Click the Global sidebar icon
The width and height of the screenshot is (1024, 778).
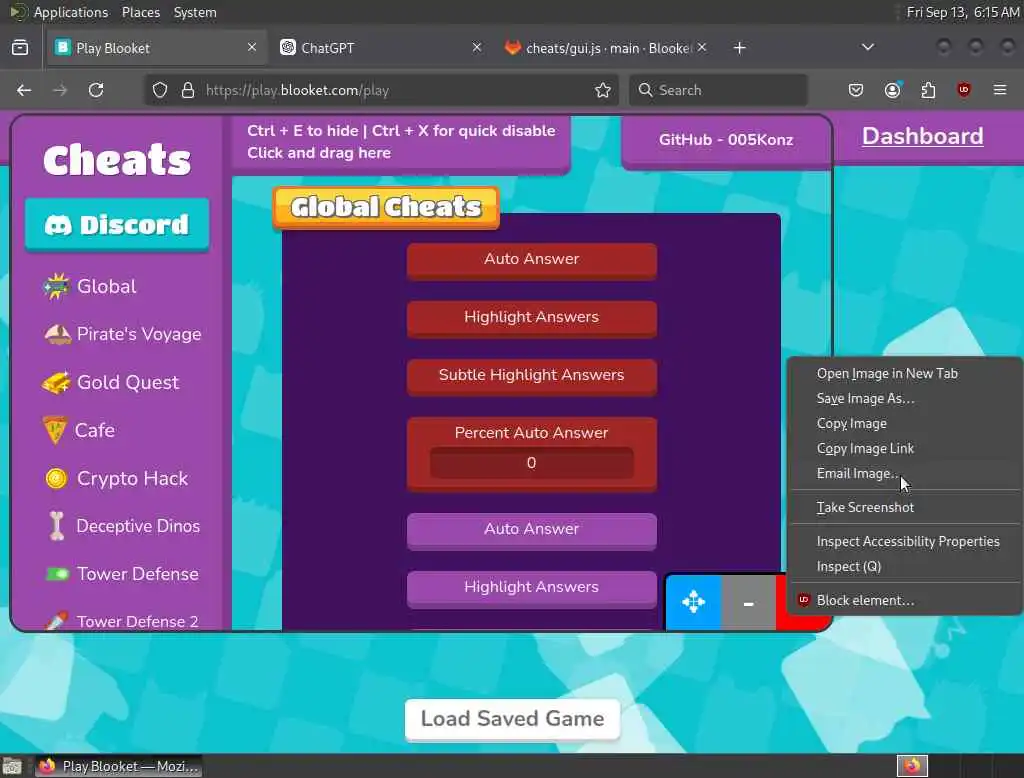(x=56, y=286)
